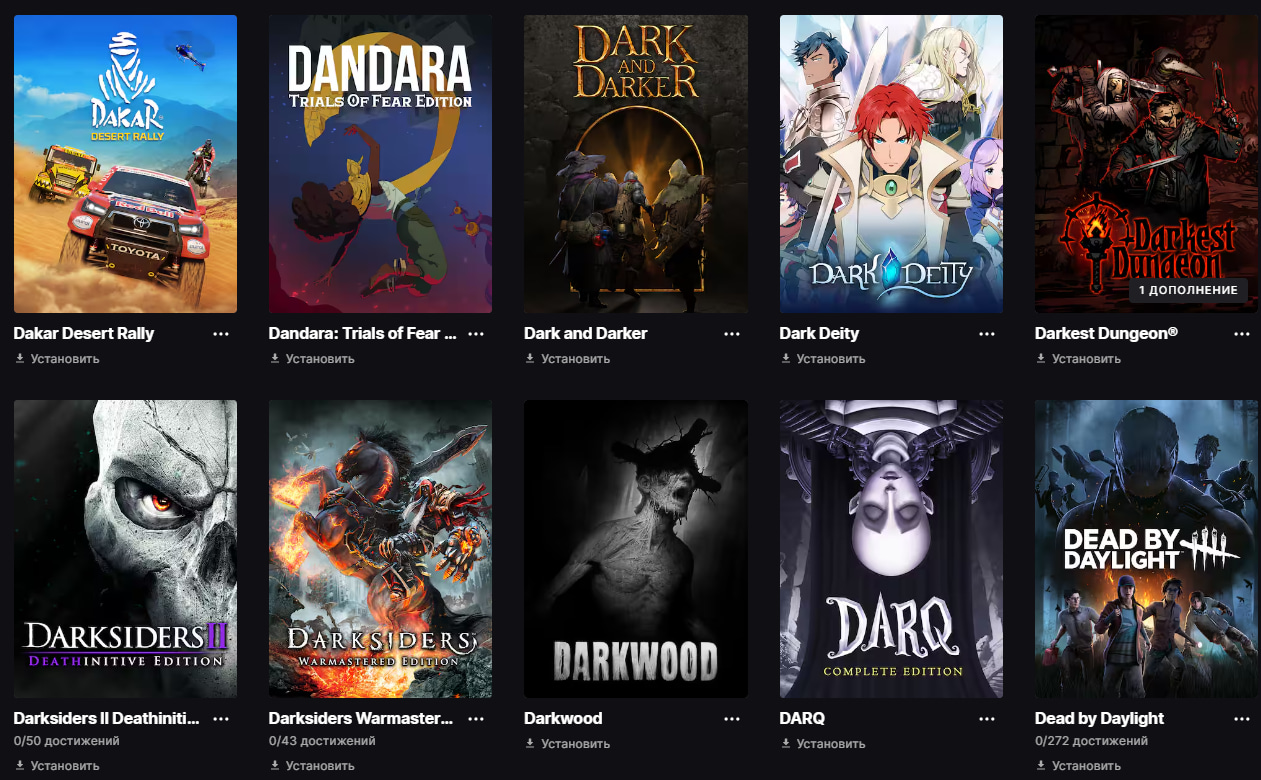Click the Darkest Dungeon 1 дополнение badge
This screenshot has width=1261, height=780.
coord(1188,291)
